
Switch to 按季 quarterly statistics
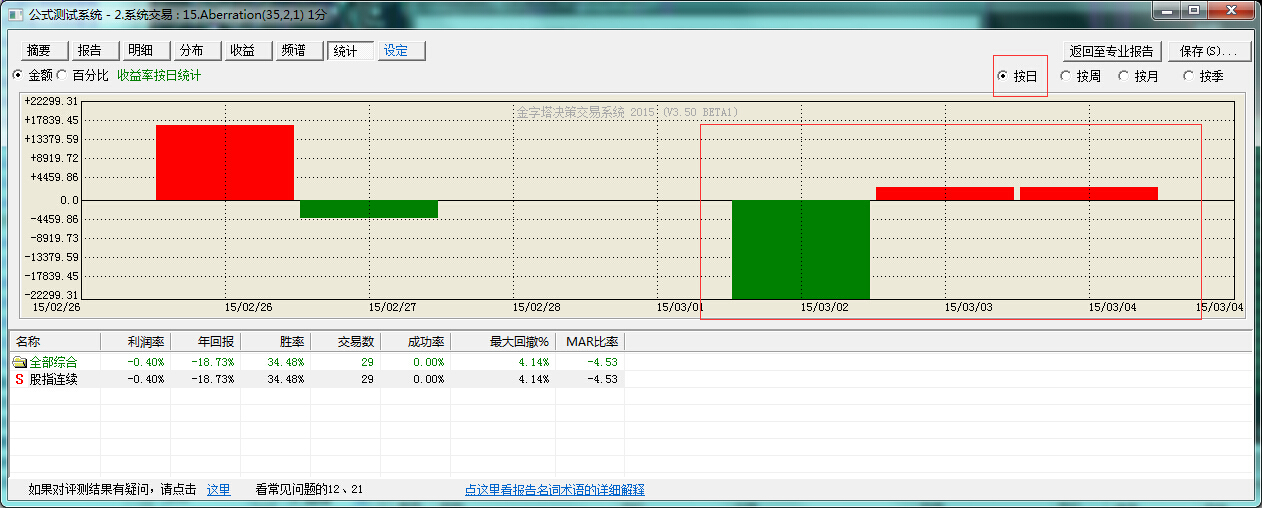click(x=1189, y=76)
